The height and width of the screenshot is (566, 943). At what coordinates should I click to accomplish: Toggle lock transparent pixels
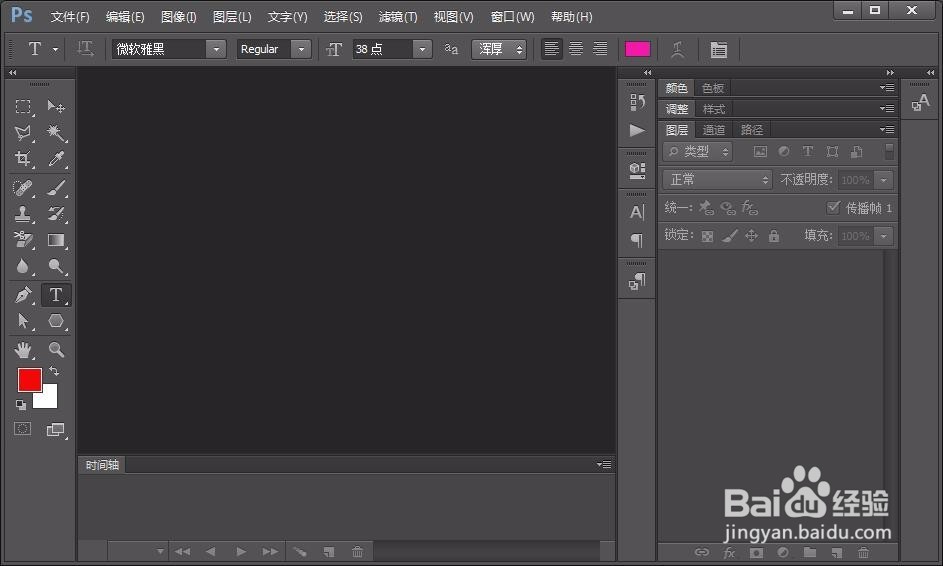tap(707, 236)
